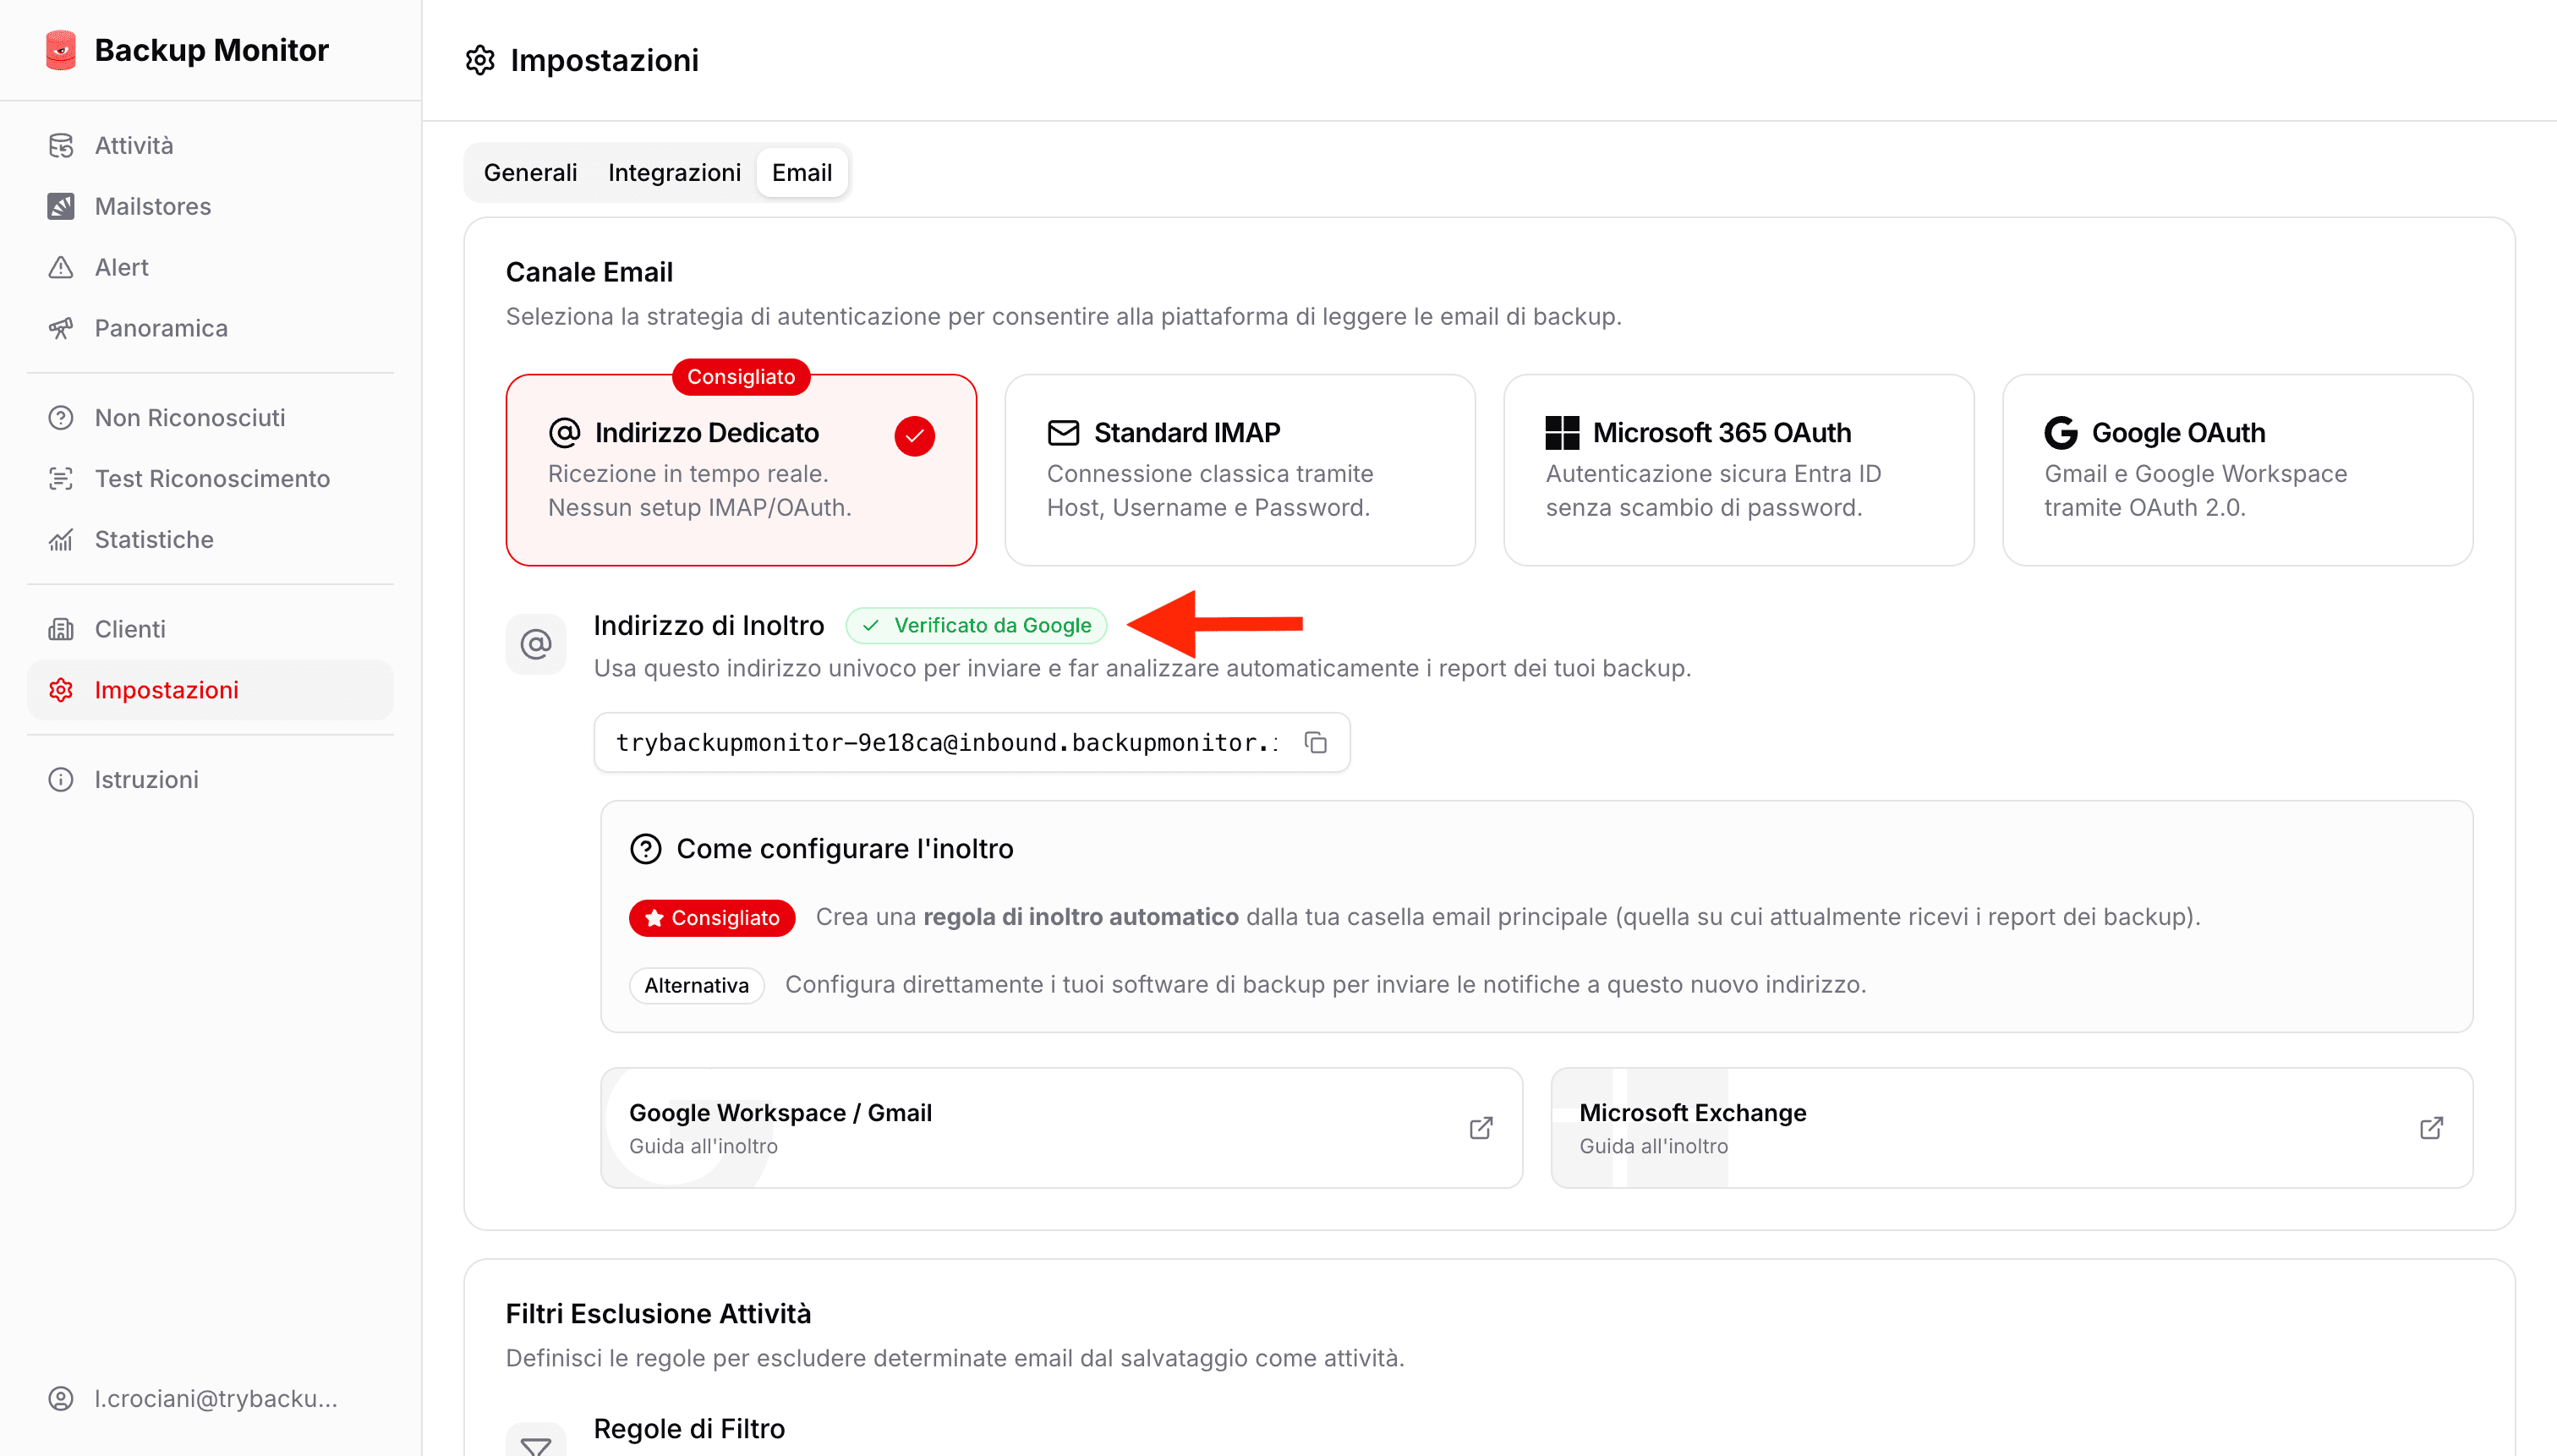Open the Integrazioni tab
Image resolution: width=2557 pixels, height=1456 pixels.
(x=673, y=172)
